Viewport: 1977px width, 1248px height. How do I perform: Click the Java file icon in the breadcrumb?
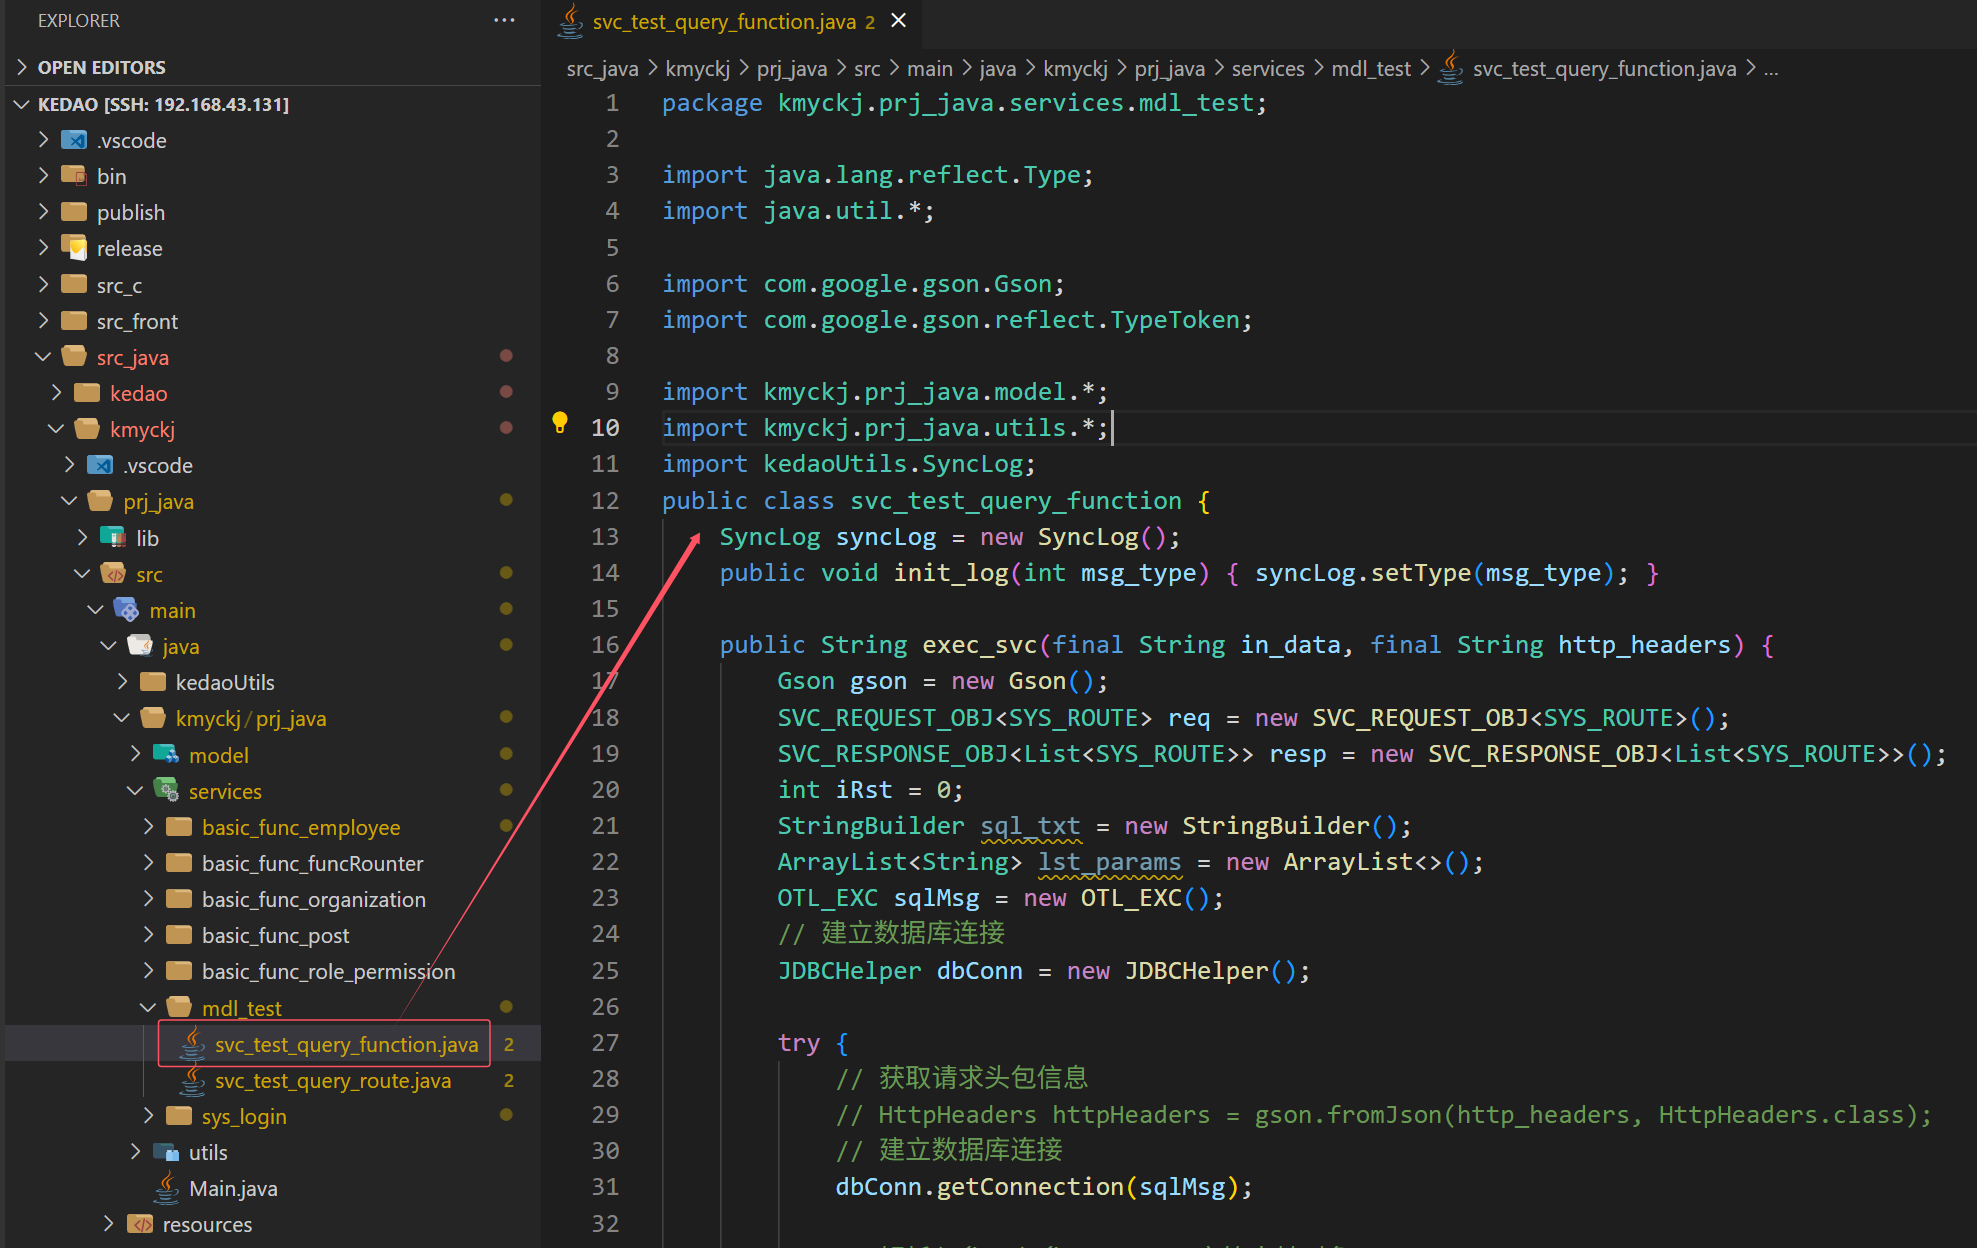tap(1450, 69)
